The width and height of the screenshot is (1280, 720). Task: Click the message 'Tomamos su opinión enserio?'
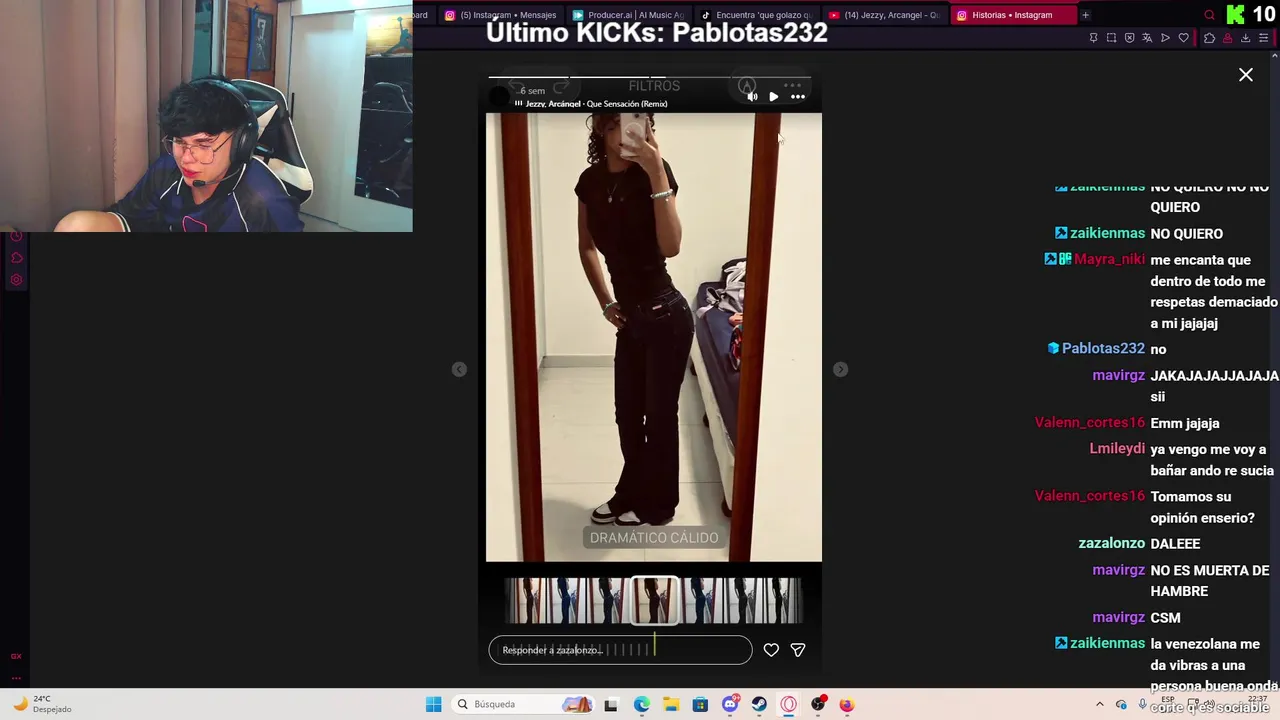click(1202, 507)
